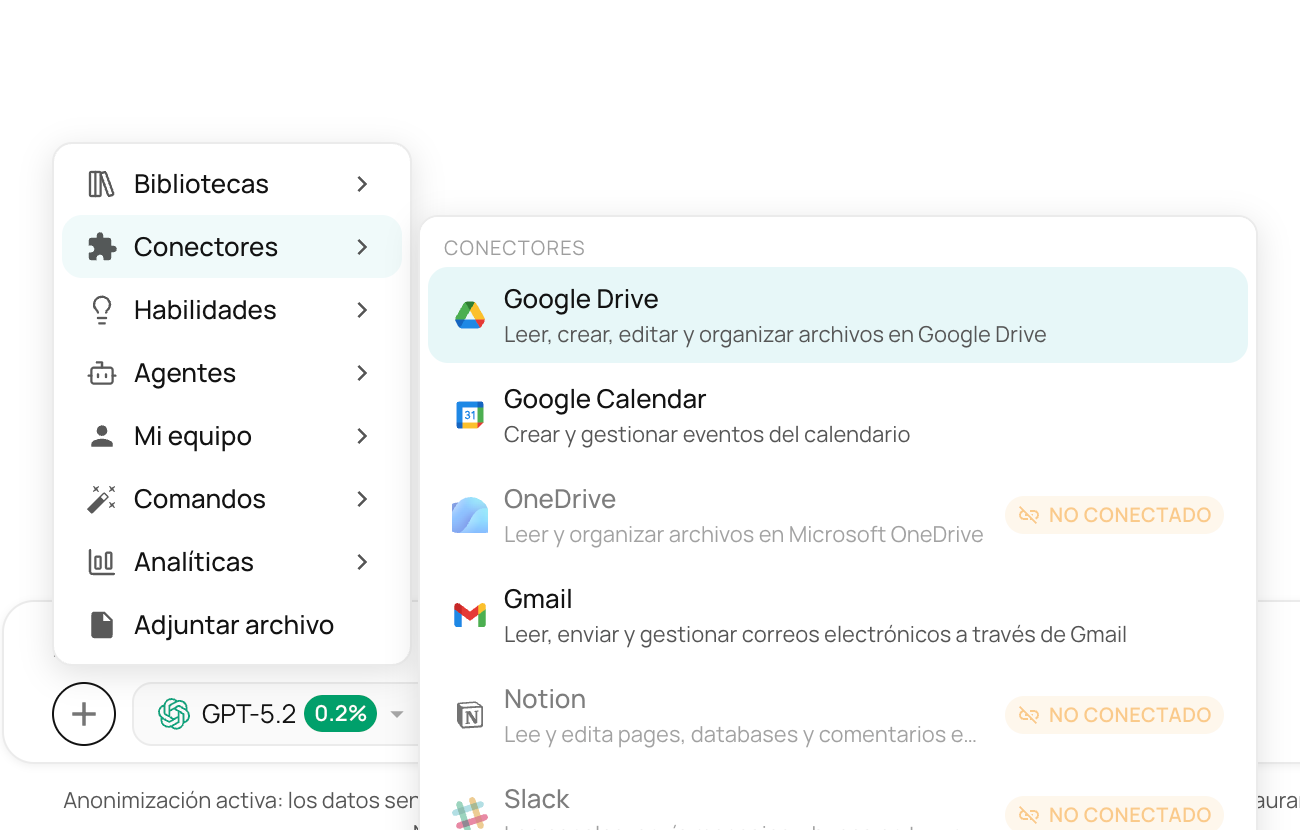Expand the Agentes submenu chevron
The width and height of the screenshot is (1300, 830).
[x=362, y=373]
